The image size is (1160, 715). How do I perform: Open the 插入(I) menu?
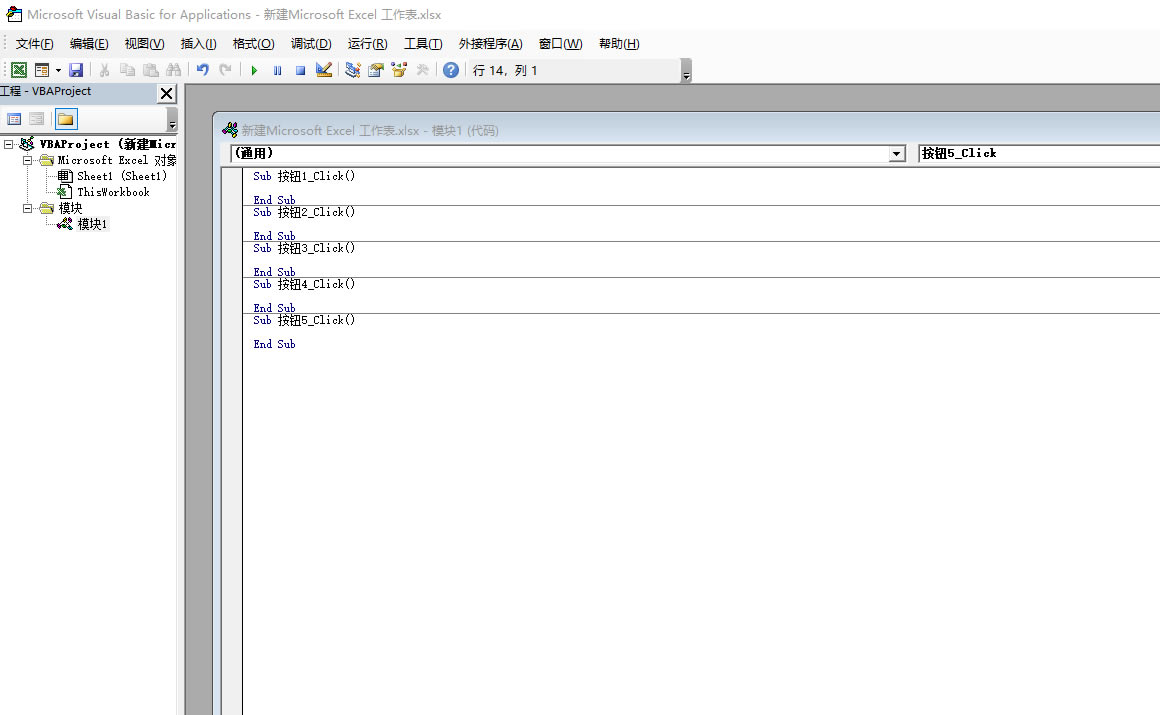[198, 44]
